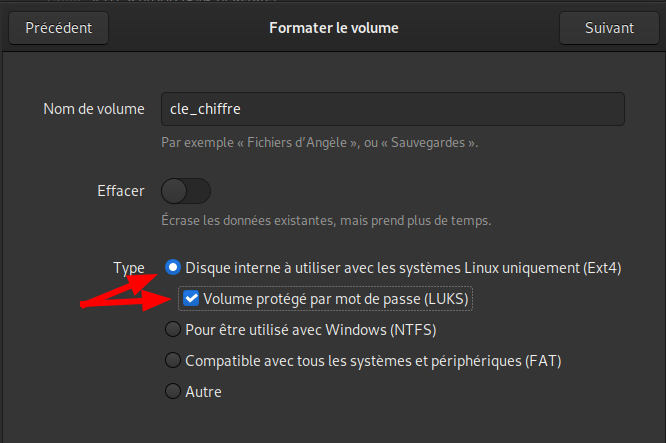Click the Autre option label text

(x=203, y=392)
